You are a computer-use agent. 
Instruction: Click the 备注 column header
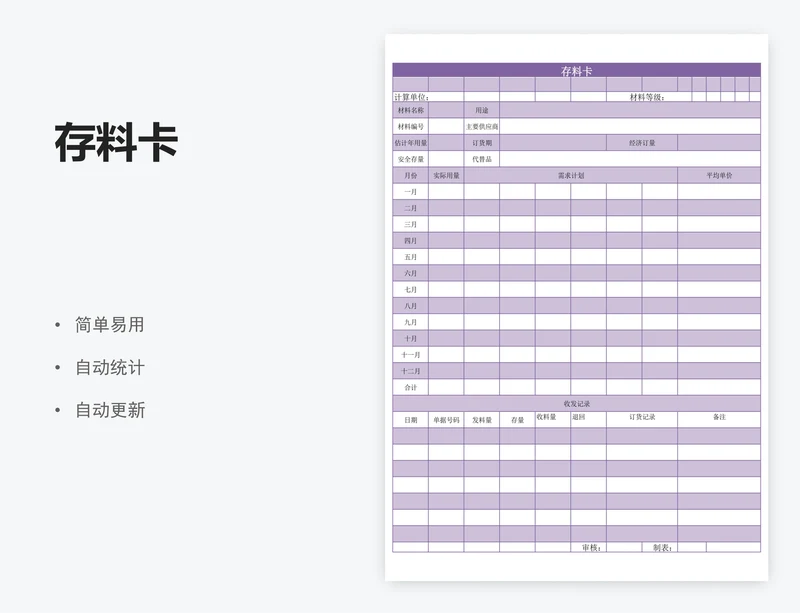719,420
